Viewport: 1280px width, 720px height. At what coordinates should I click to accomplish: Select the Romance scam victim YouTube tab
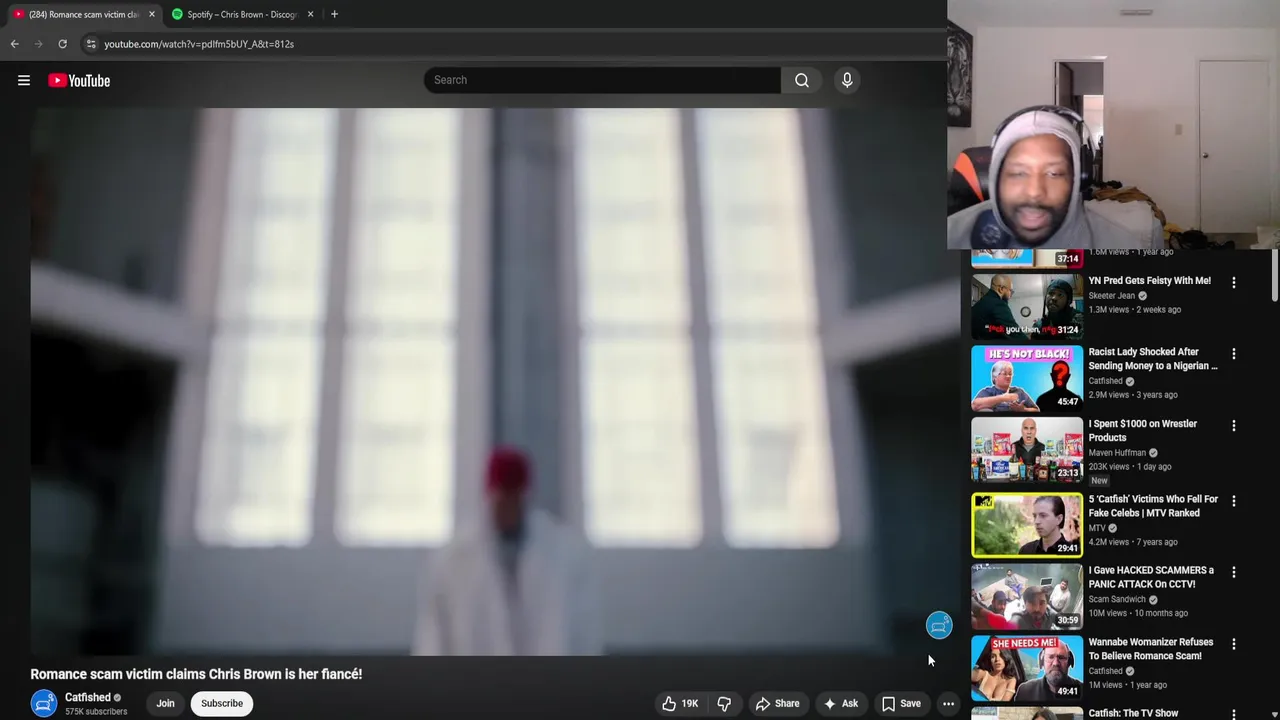(83, 14)
